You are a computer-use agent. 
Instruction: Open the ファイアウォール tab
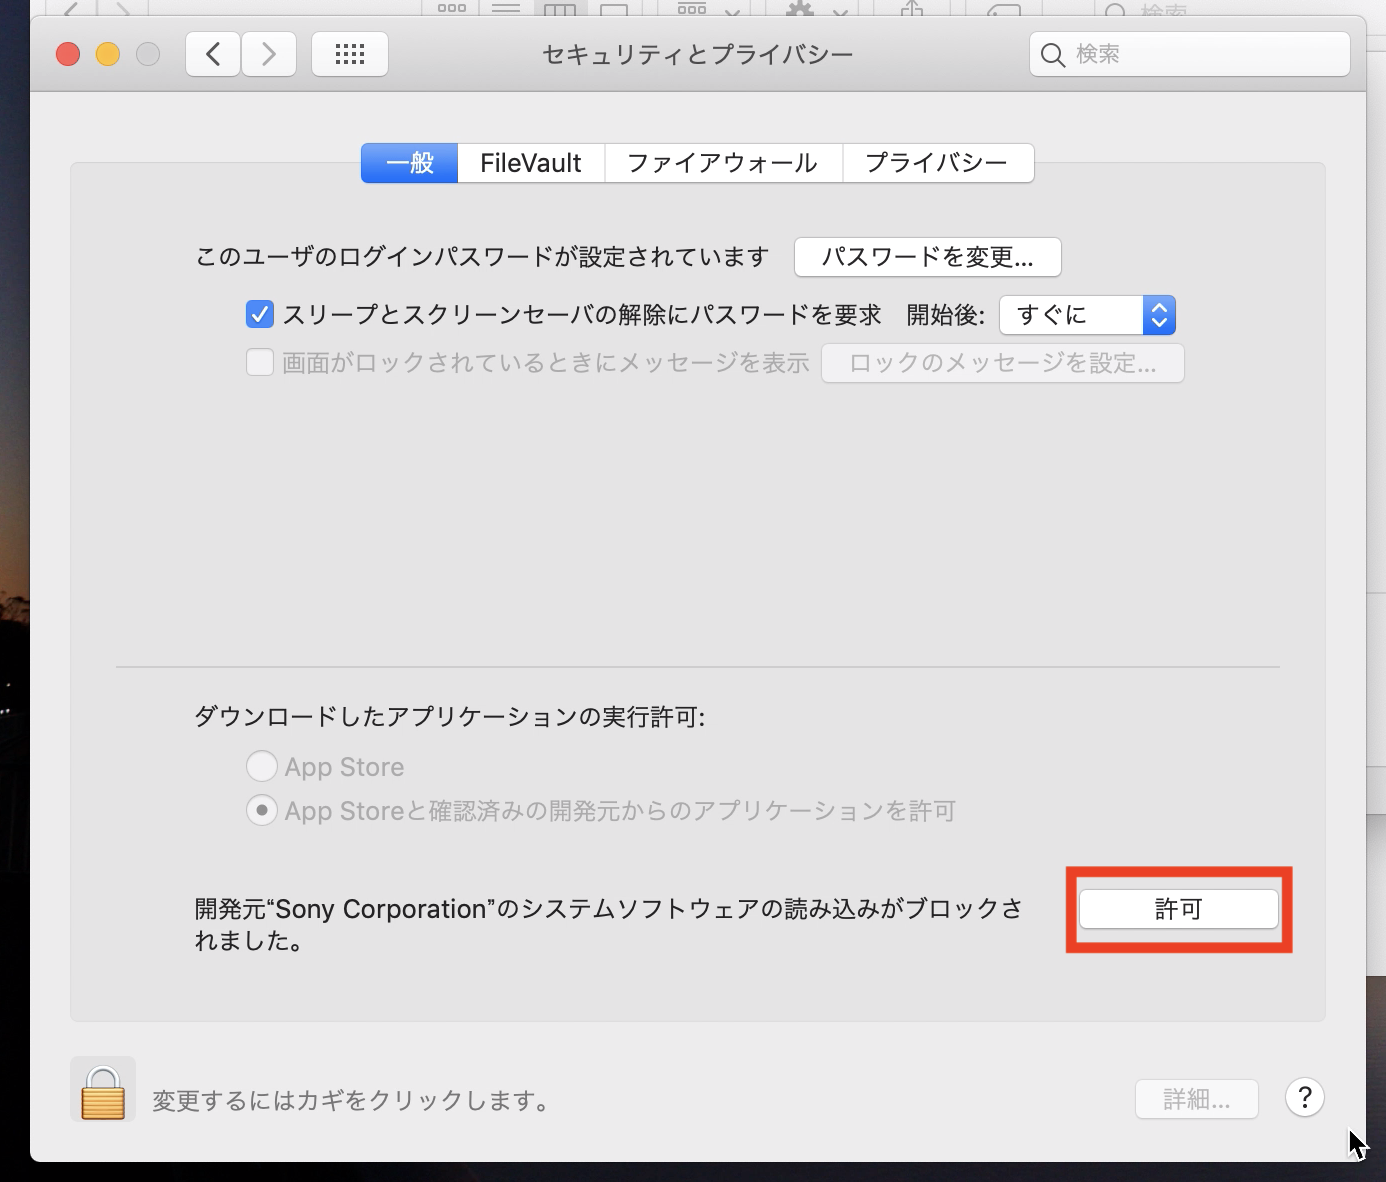(723, 163)
